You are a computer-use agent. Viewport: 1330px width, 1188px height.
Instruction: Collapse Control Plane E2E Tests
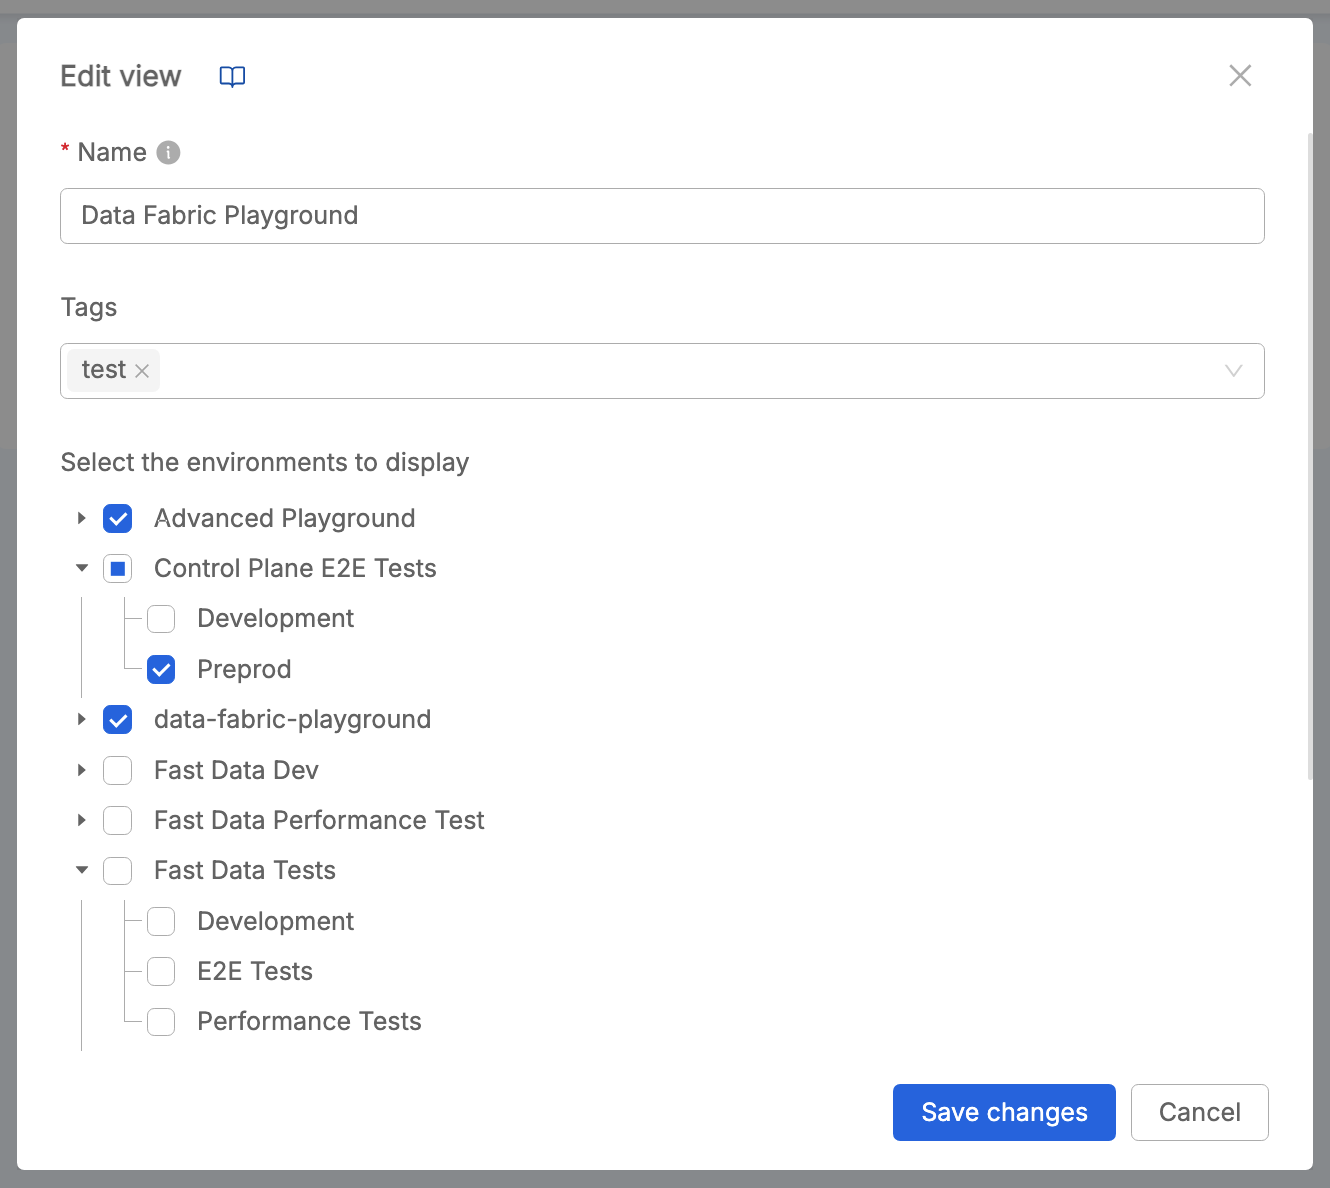click(x=81, y=567)
